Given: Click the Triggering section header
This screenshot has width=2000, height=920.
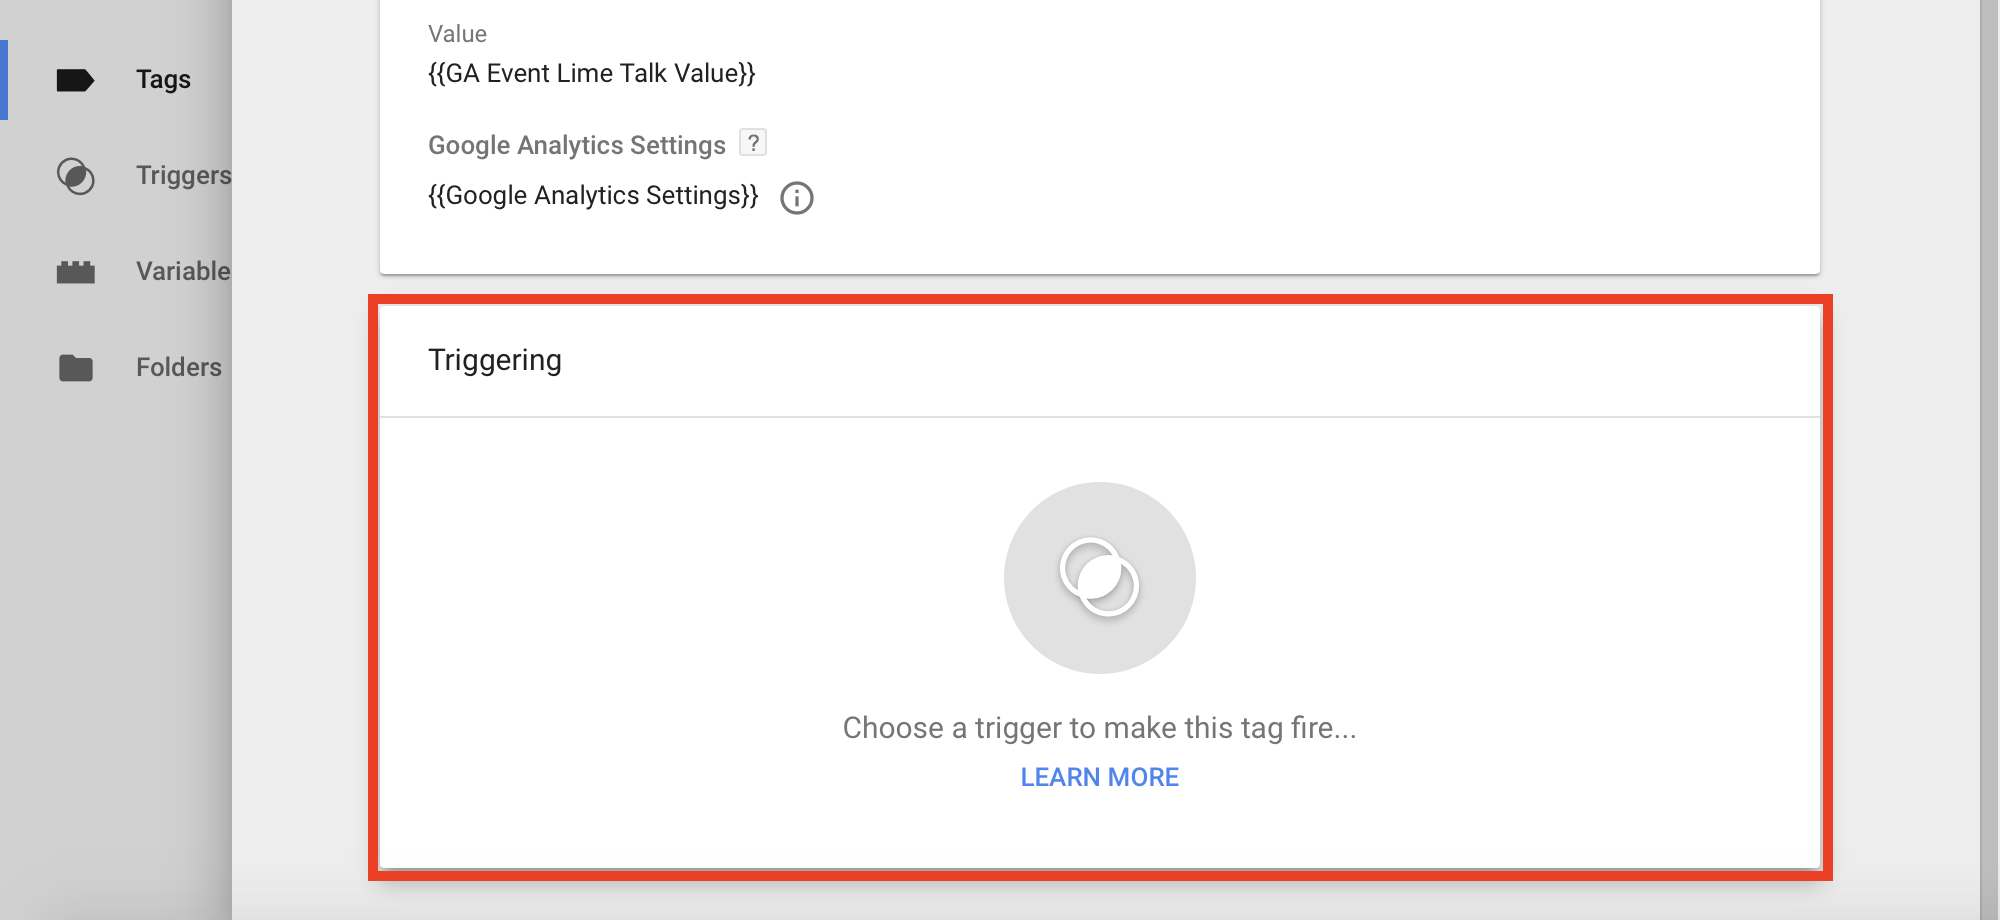Looking at the screenshot, I should click(495, 360).
